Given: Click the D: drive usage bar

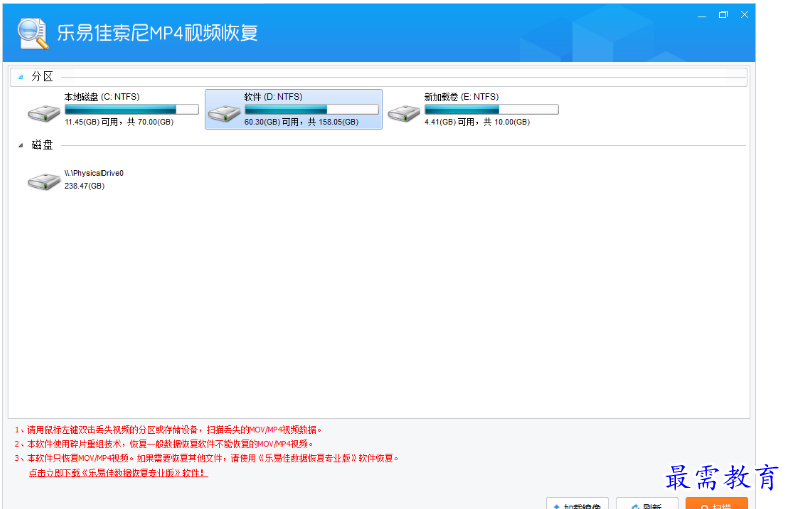Looking at the screenshot, I should point(311,109).
